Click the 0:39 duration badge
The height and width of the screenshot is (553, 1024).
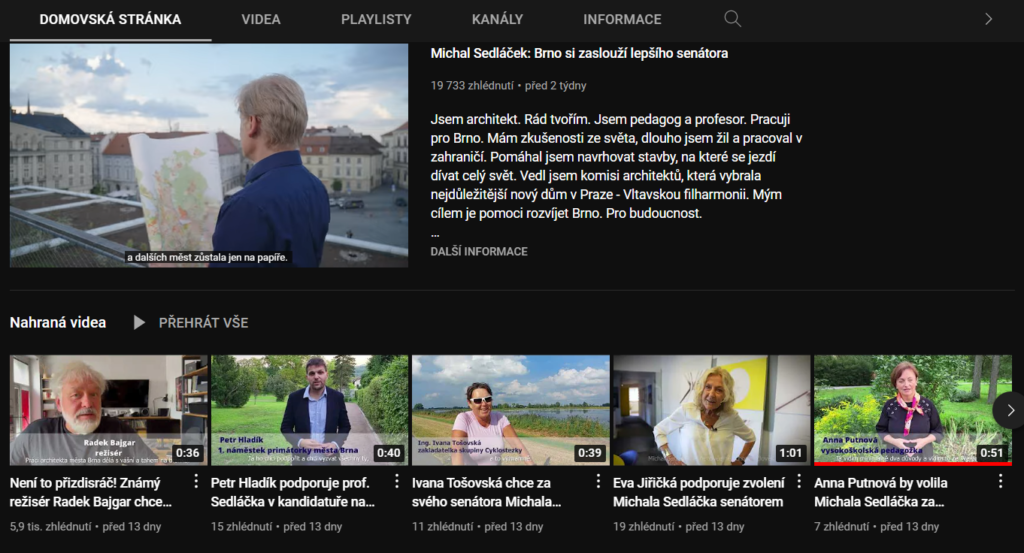pyautogui.click(x=590, y=452)
